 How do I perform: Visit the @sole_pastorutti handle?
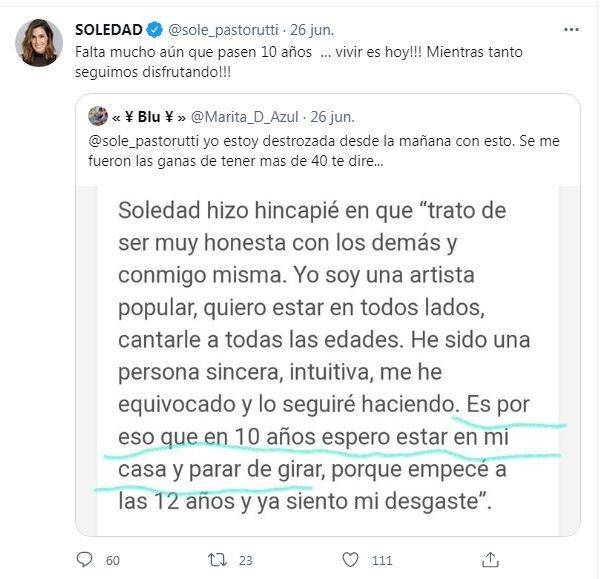tap(223, 30)
